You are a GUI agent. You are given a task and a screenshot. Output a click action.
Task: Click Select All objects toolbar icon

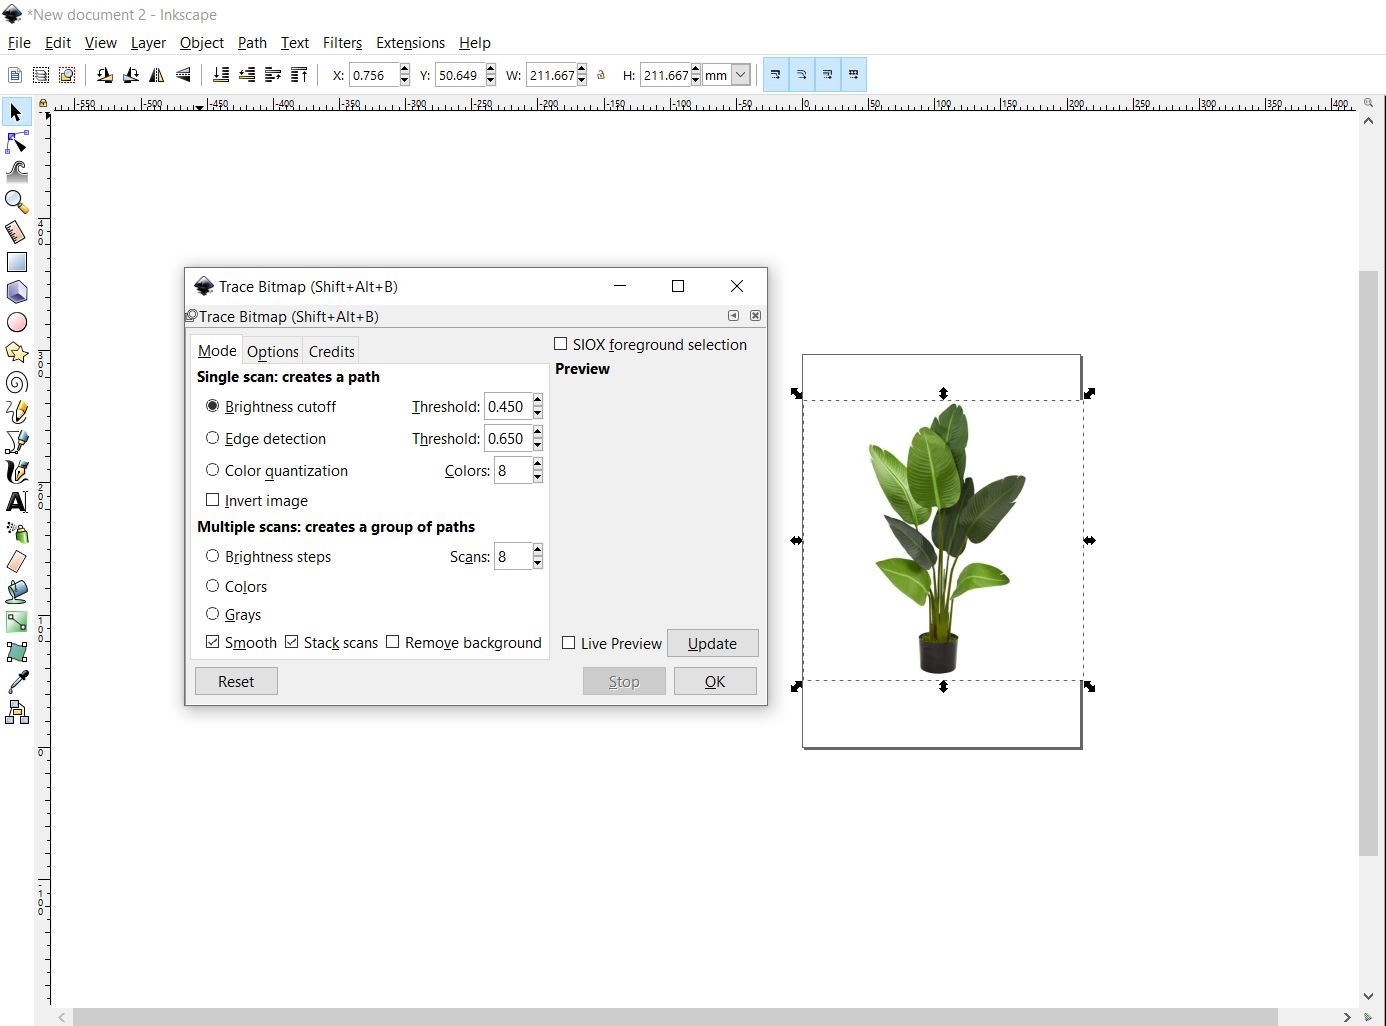point(15,75)
